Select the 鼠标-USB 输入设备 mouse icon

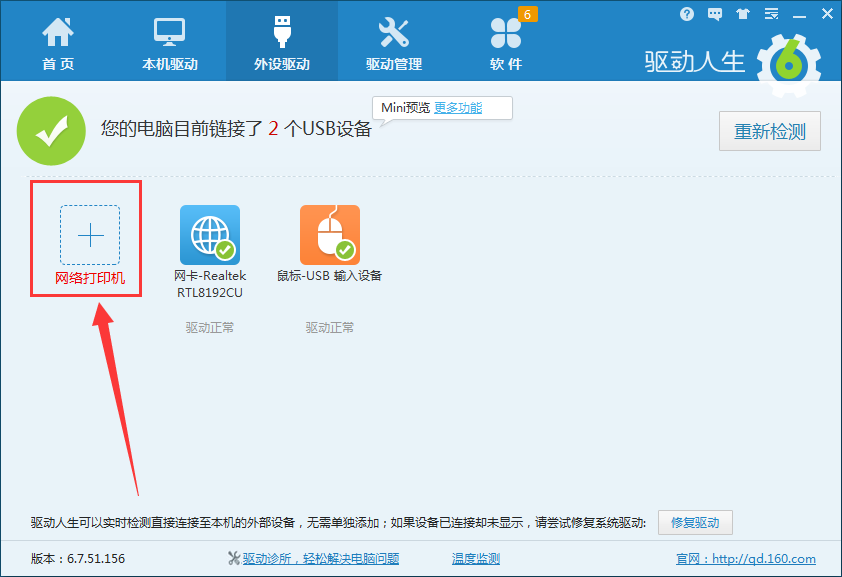coord(328,233)
